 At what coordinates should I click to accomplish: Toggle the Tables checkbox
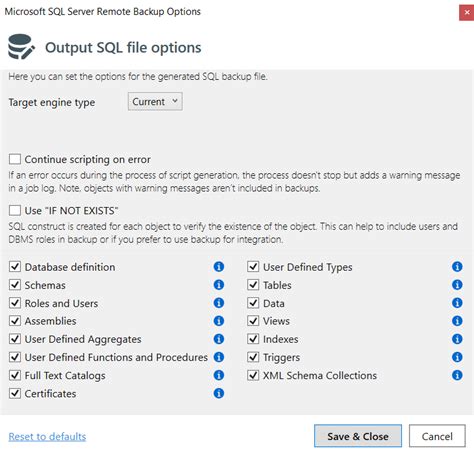pyautogui.click(x=253, y=285)
